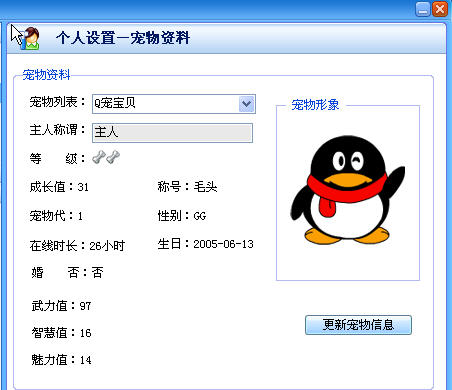
Task: Click the 宠物列表 label
Action: 57,102
